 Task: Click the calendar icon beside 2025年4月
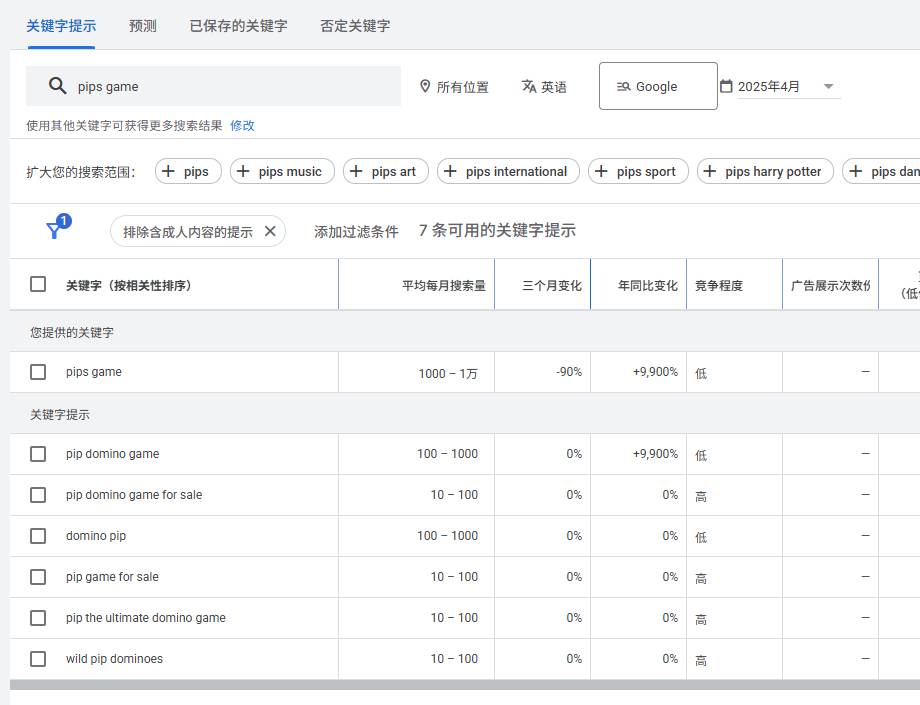(x=726, y=86)
